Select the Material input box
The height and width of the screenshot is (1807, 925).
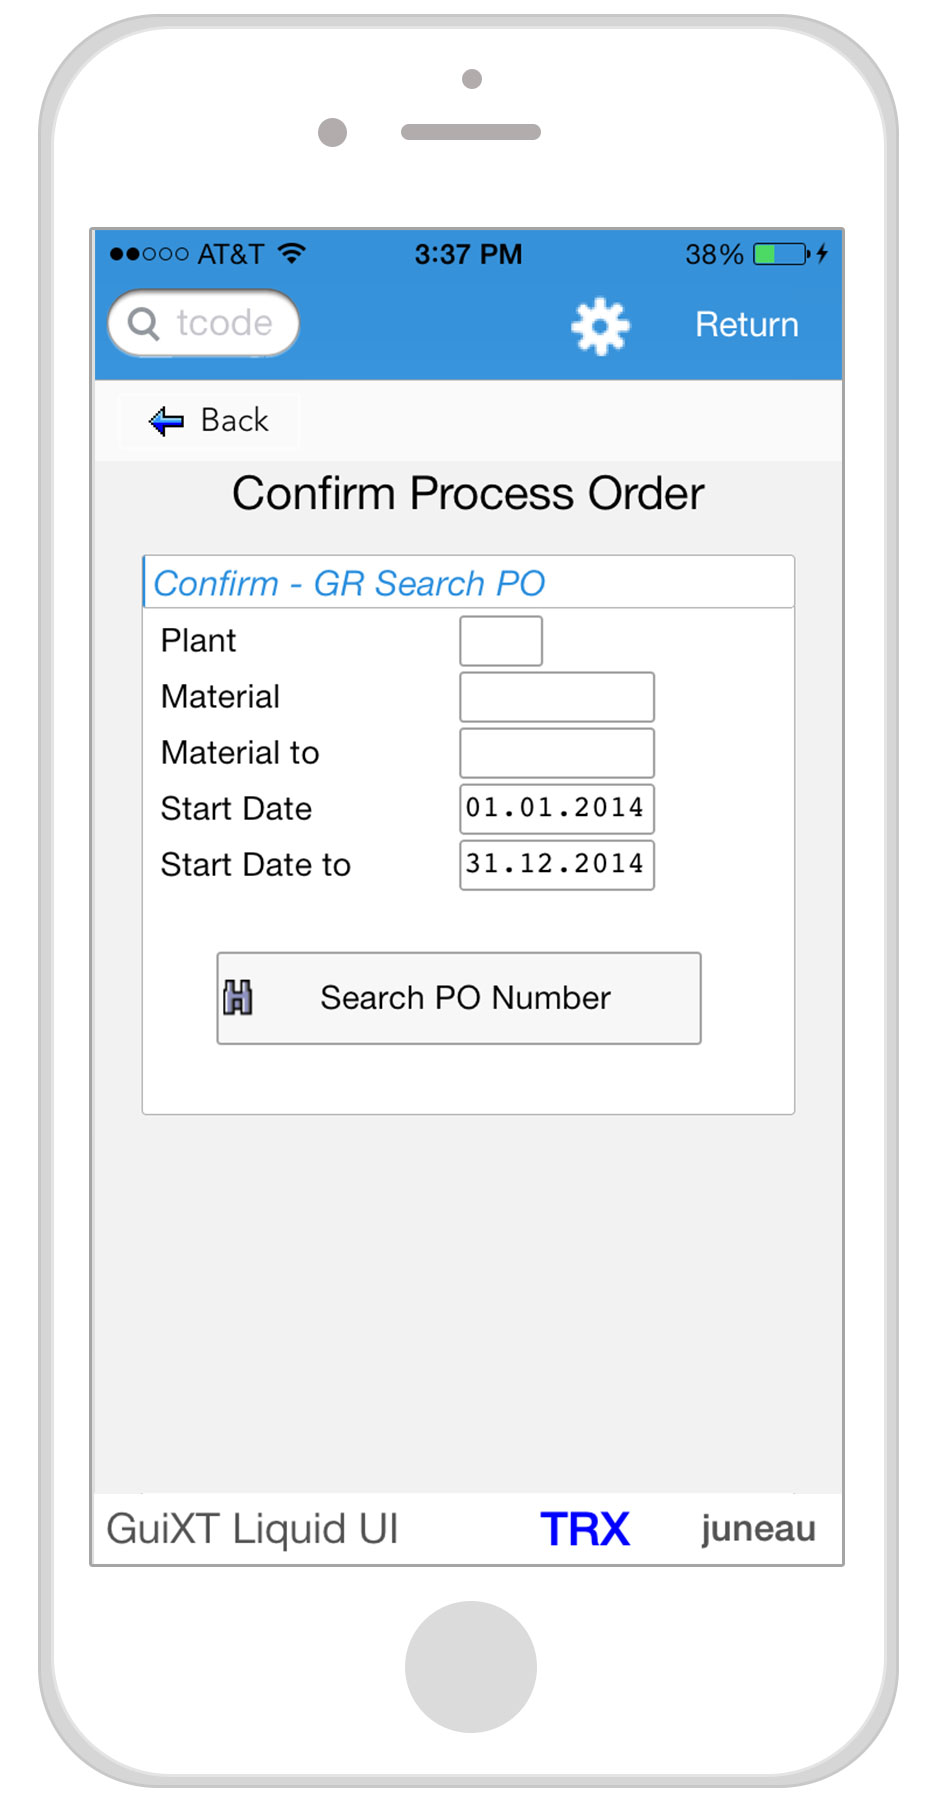point(556,697)
